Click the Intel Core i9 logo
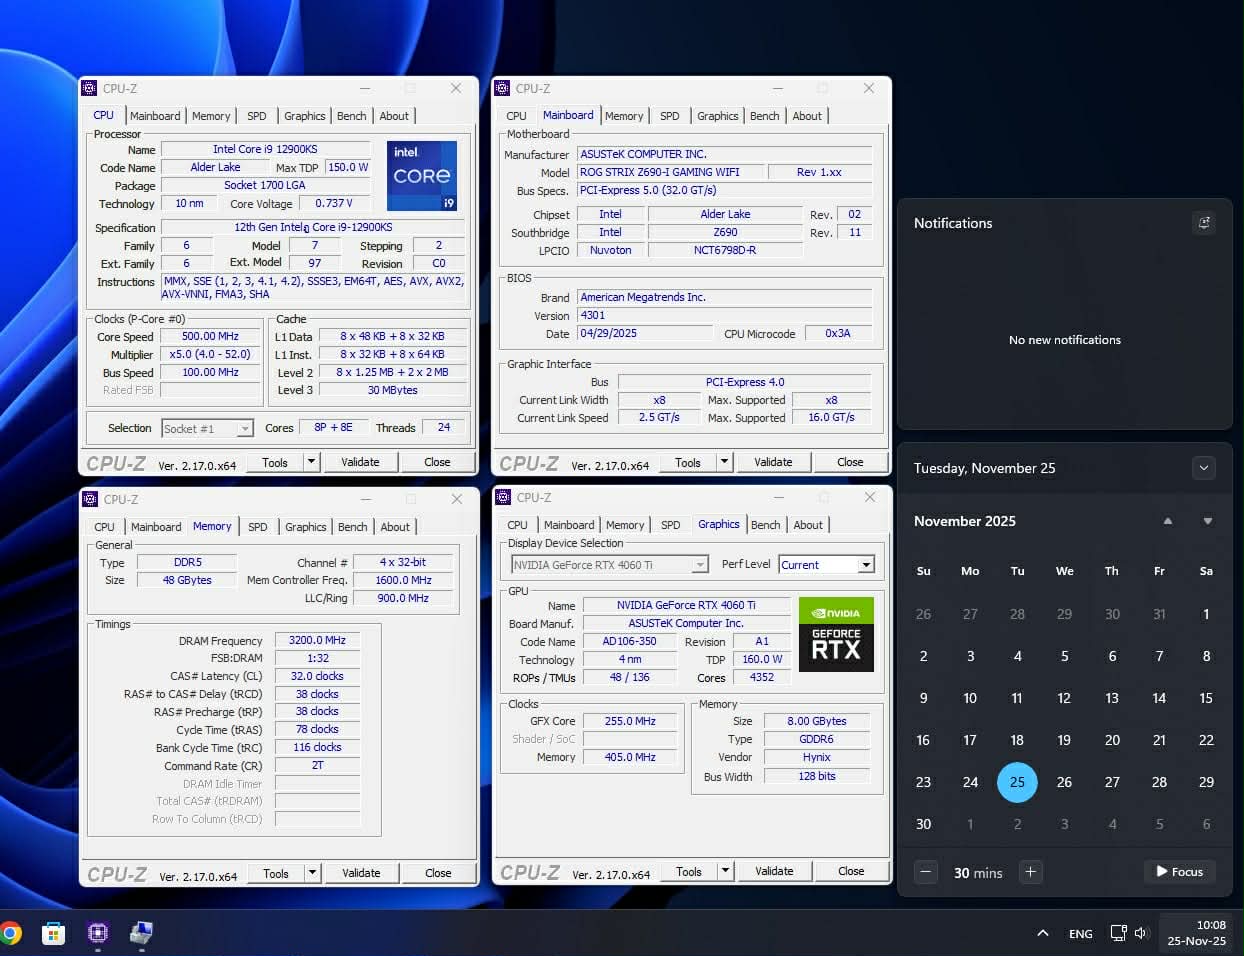The image size is (1244, 956). pos(421,175)
